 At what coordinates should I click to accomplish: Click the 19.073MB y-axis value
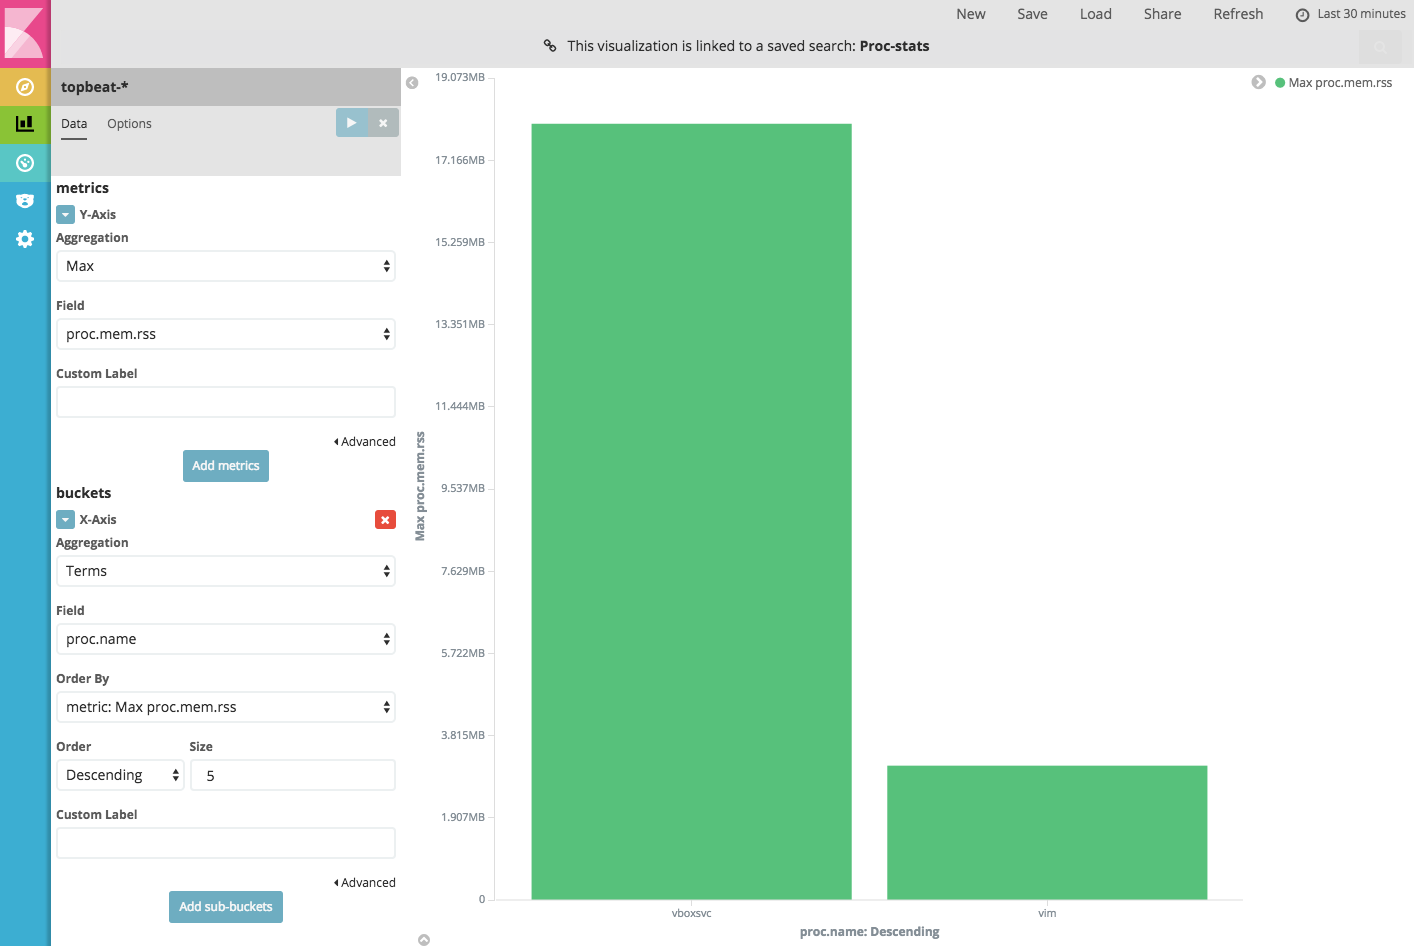460,77
